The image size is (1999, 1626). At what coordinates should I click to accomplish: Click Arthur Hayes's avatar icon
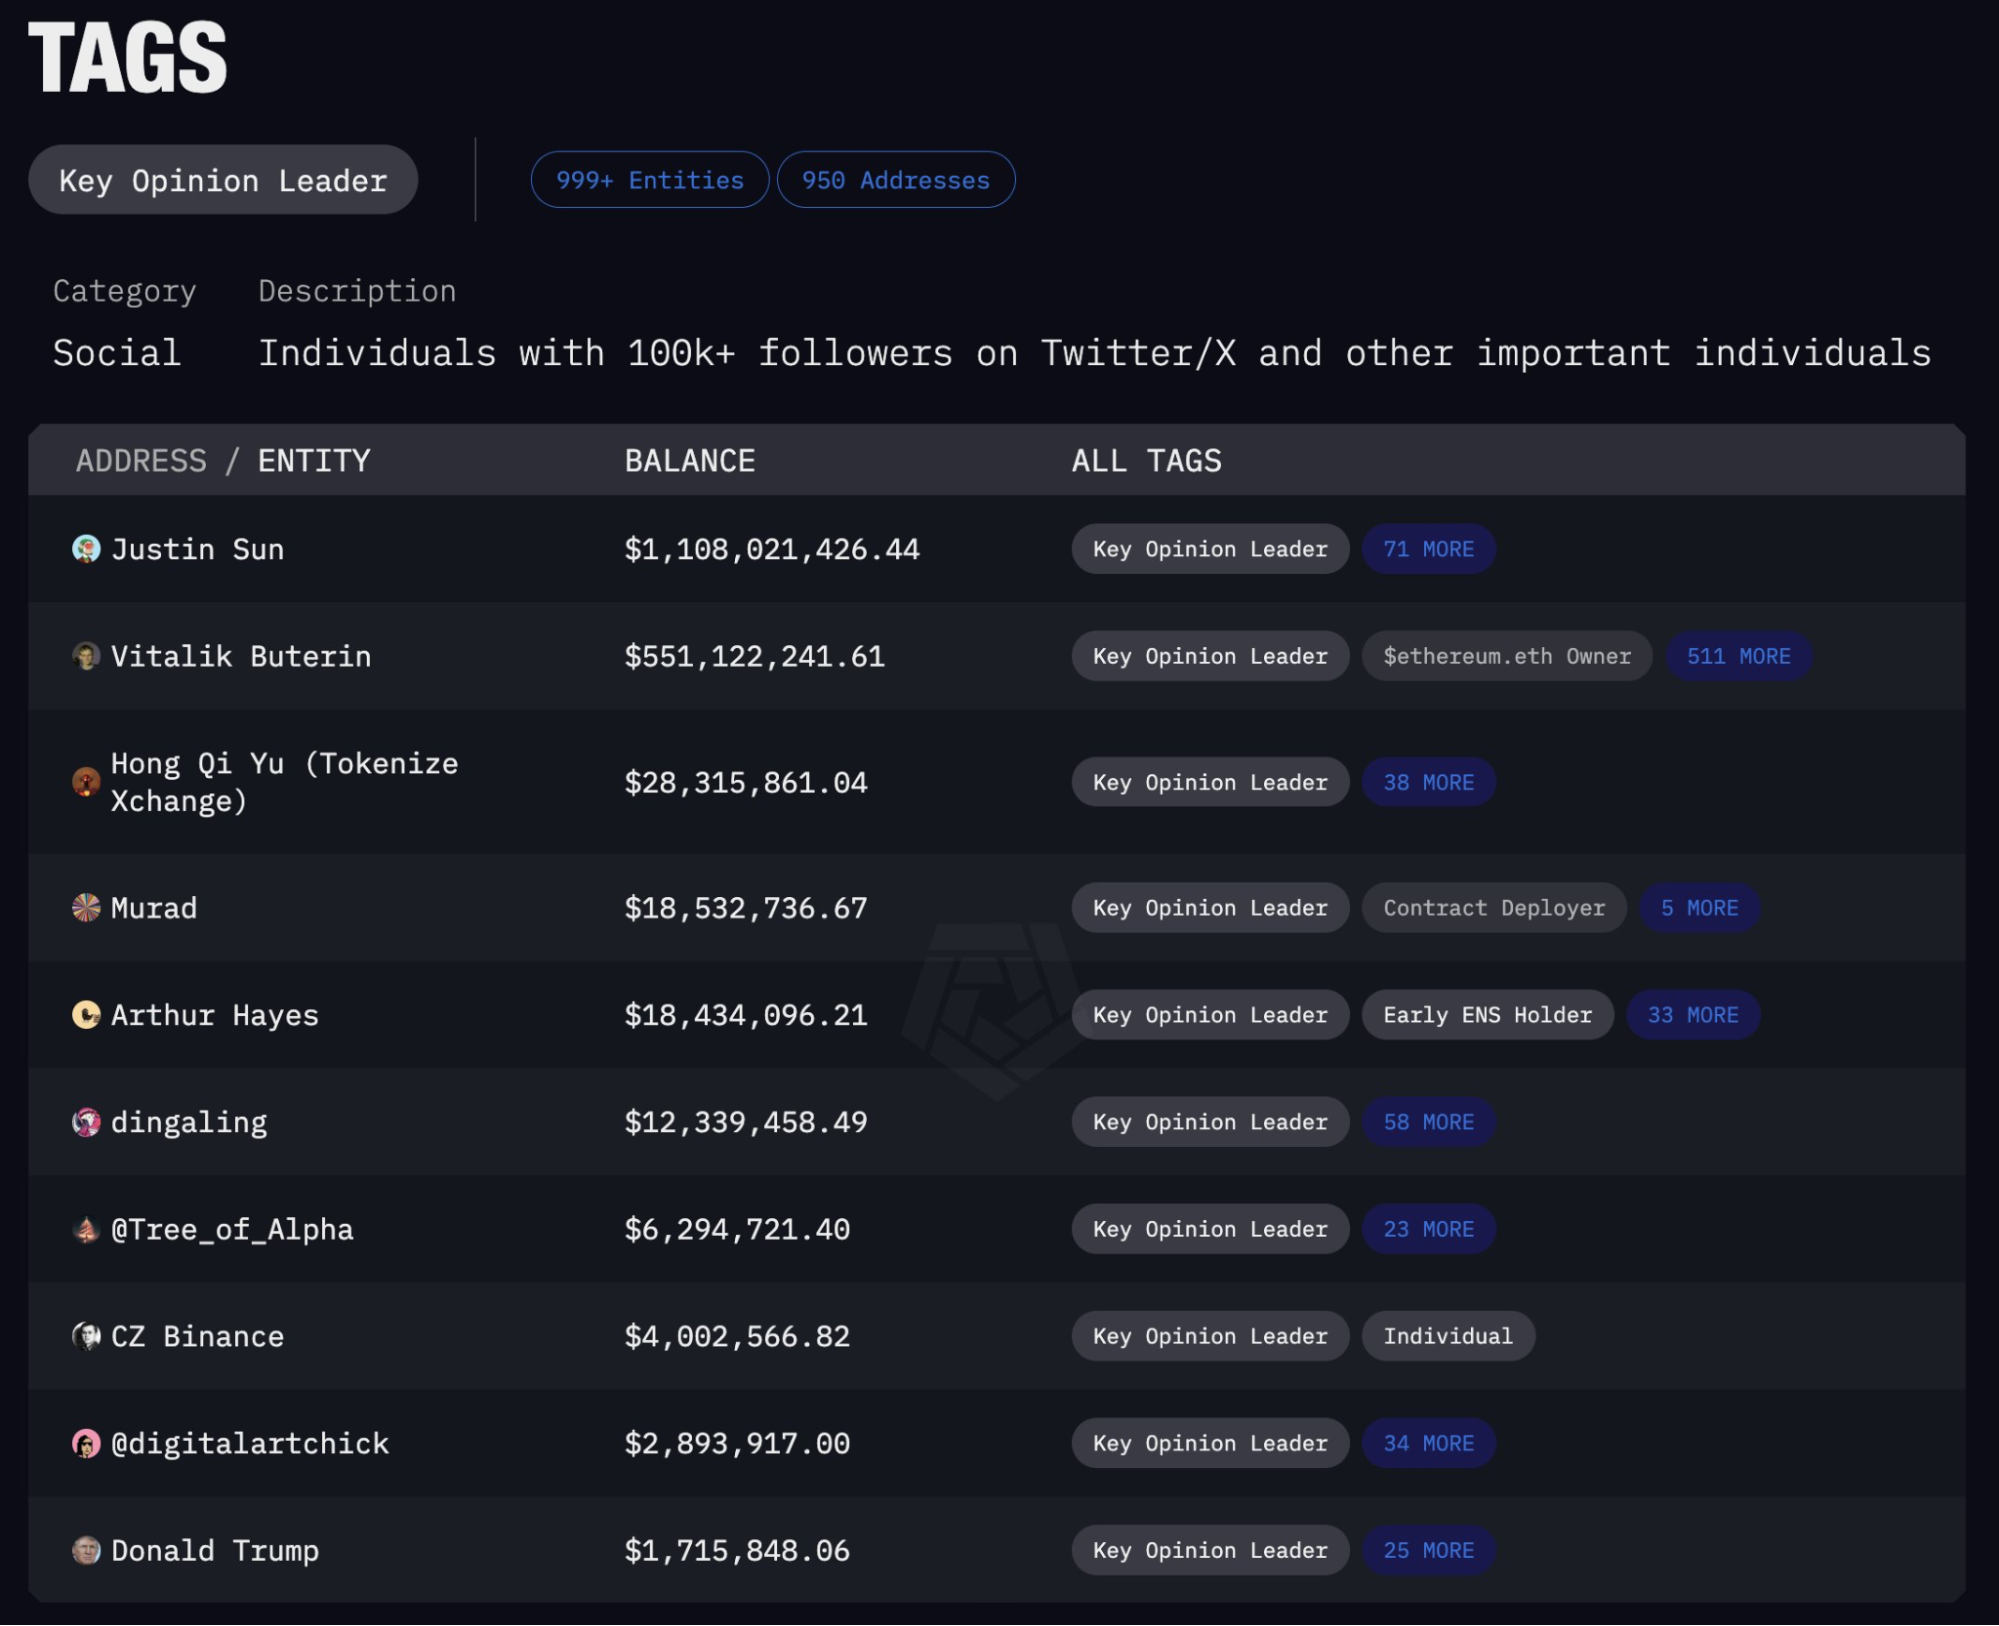[88, 1014]
